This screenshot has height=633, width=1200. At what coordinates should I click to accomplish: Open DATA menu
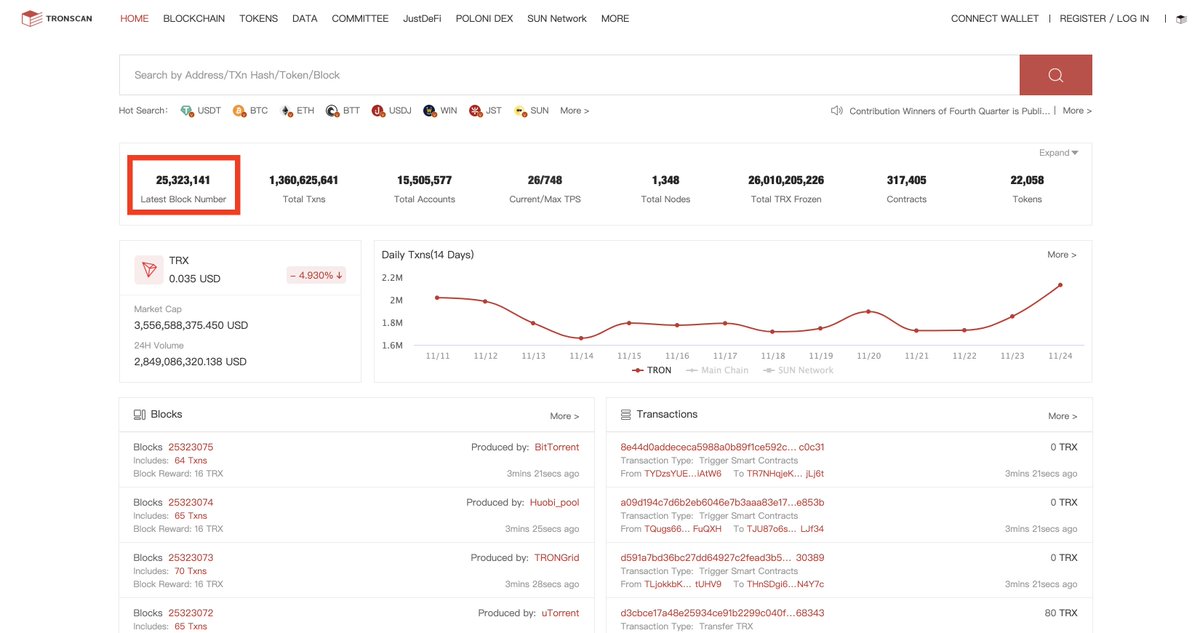(305, 18)
